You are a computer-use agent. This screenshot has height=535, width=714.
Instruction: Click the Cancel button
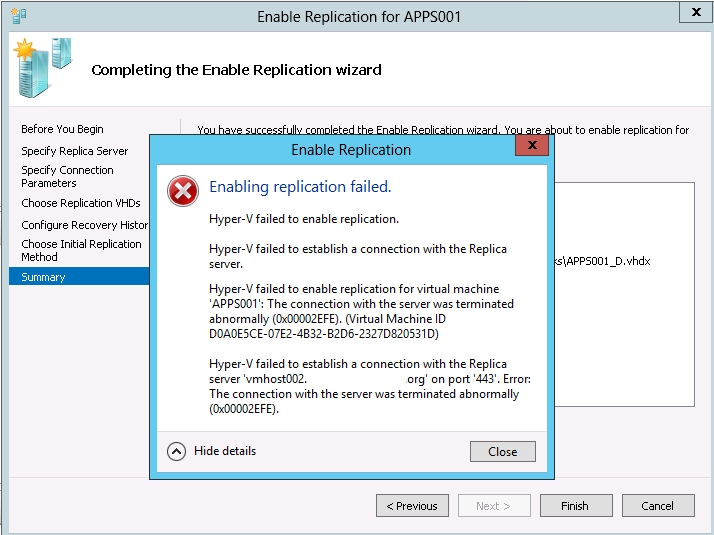point(658,506)
